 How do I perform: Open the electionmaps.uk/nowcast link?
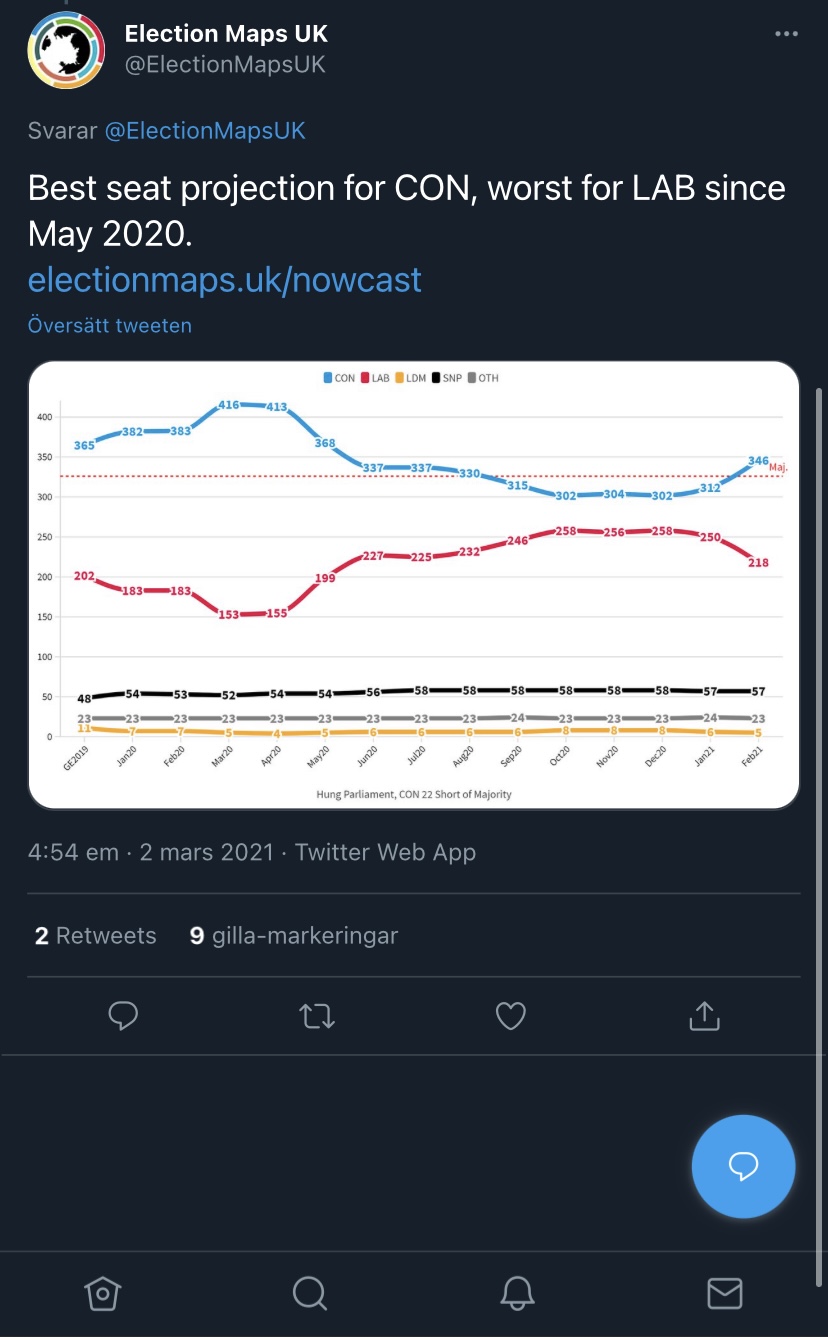[x=225, y=279]
